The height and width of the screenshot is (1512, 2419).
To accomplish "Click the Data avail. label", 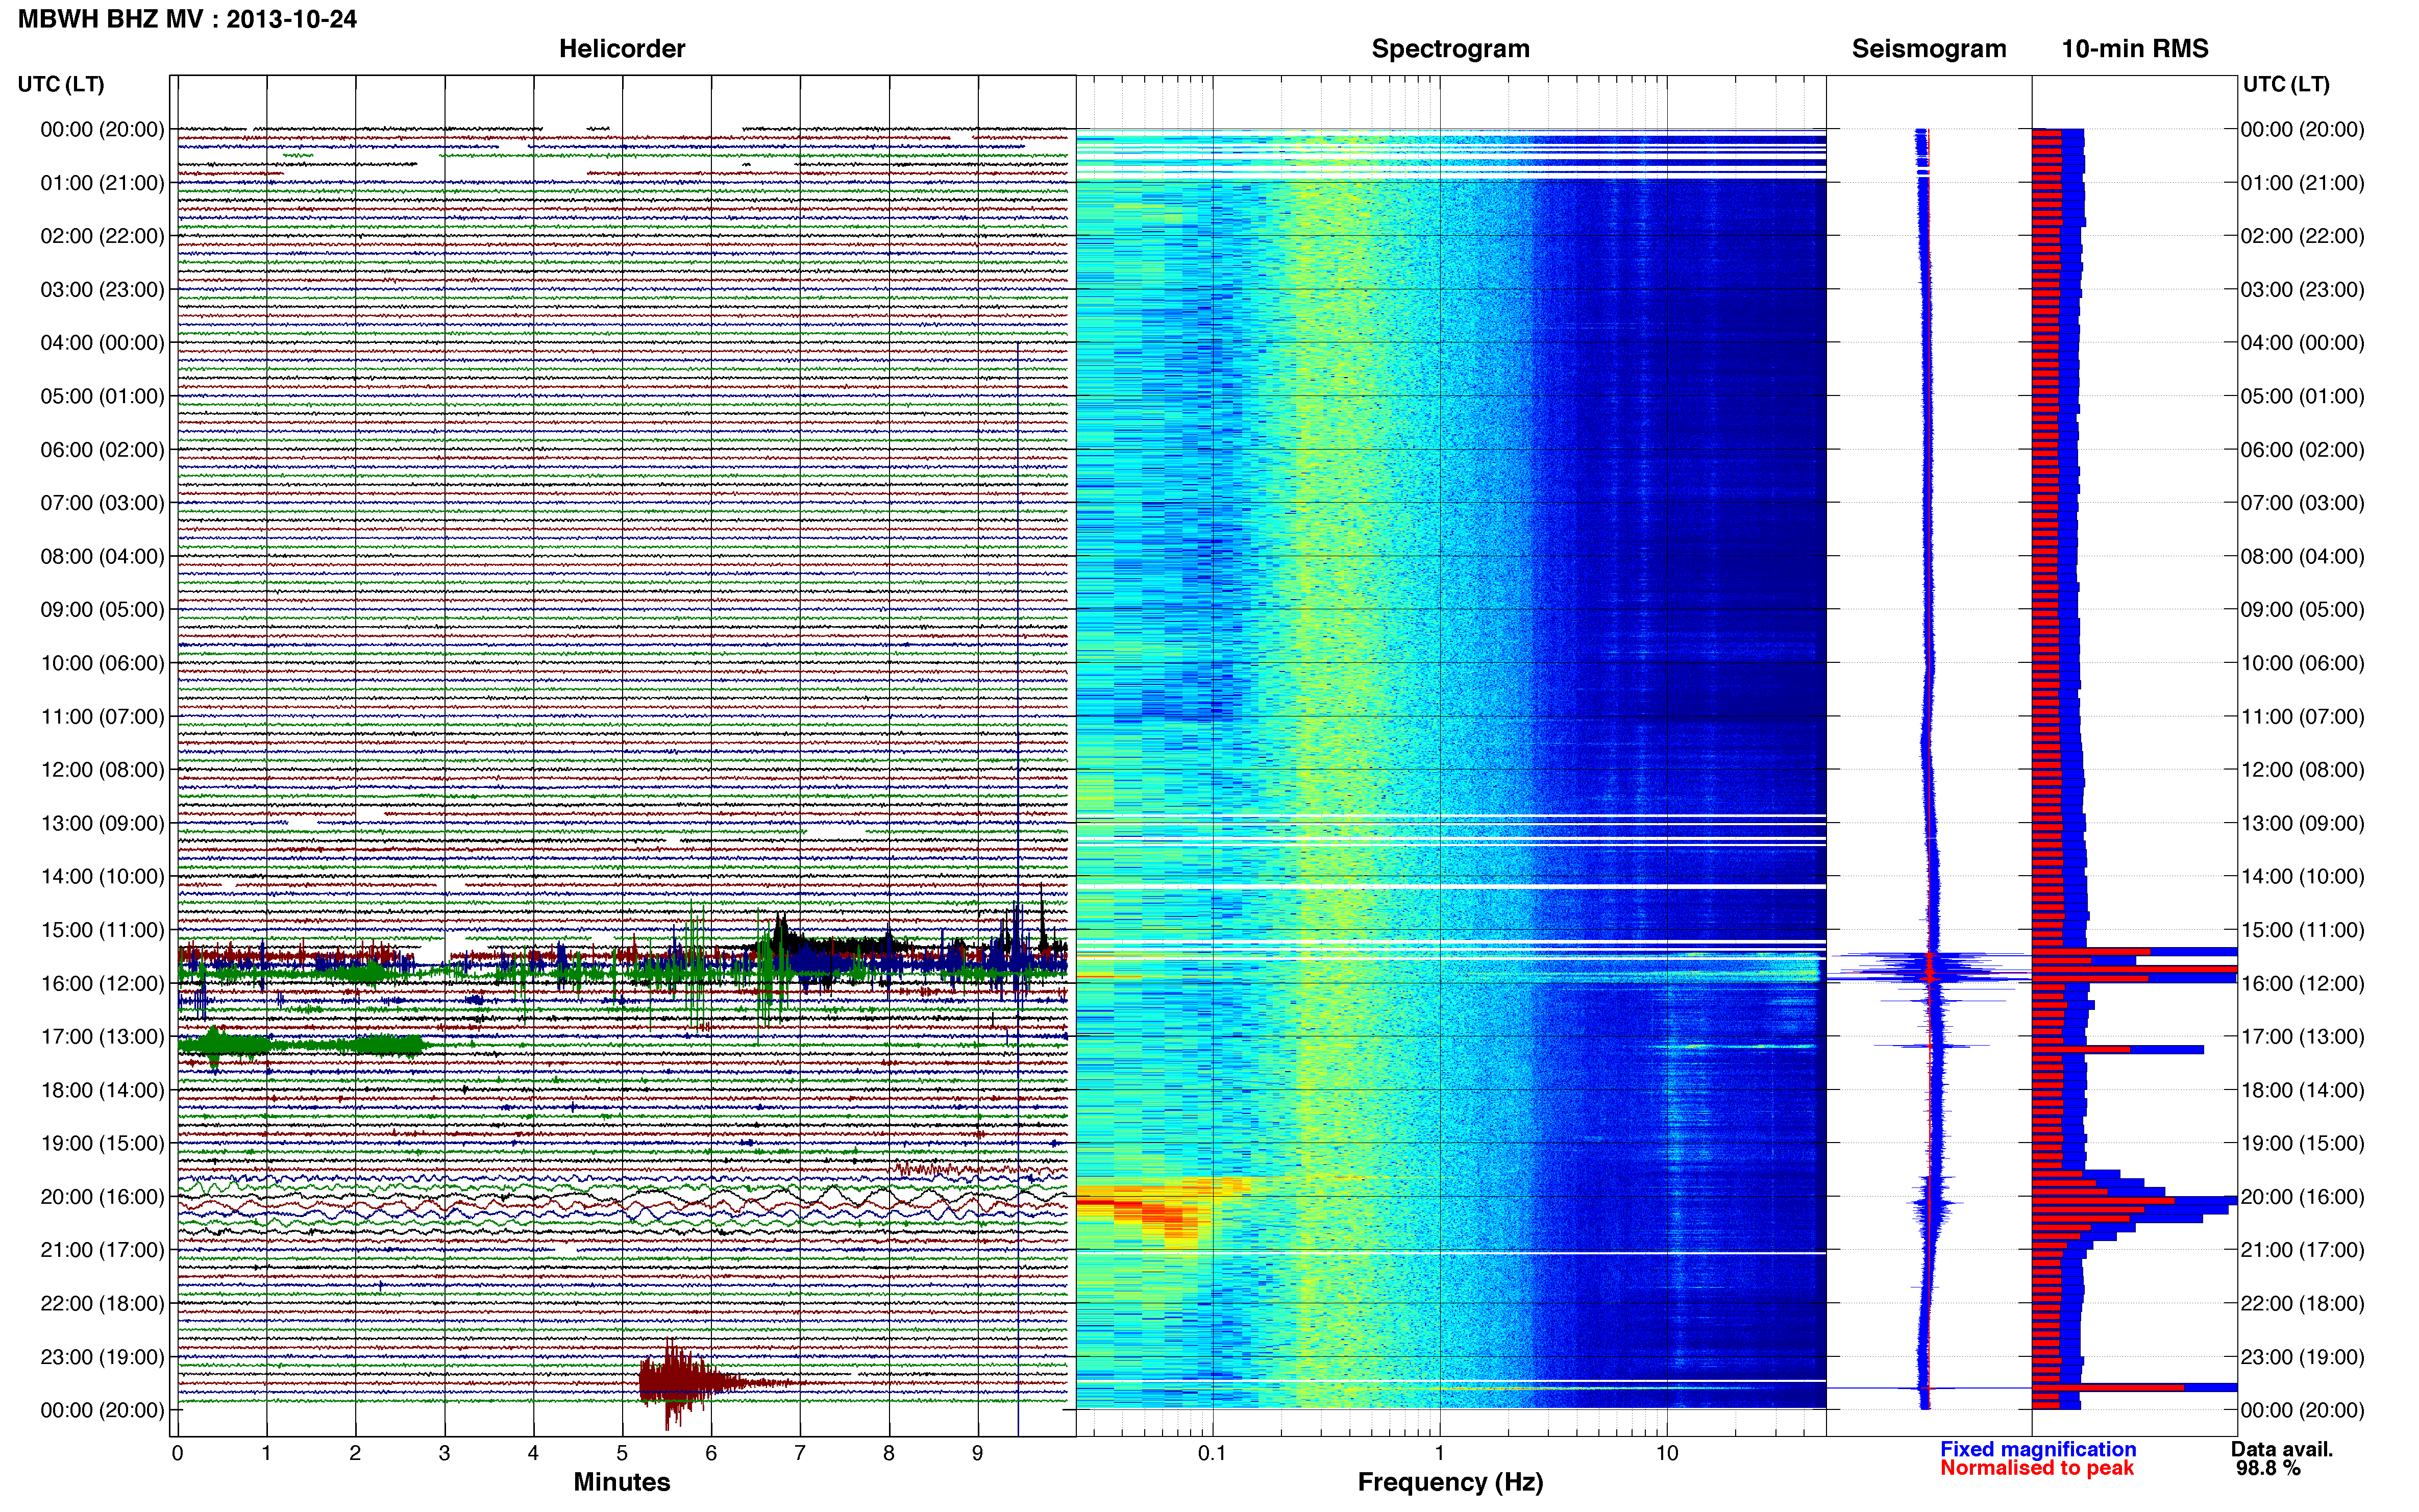I will (2282, 1449).
